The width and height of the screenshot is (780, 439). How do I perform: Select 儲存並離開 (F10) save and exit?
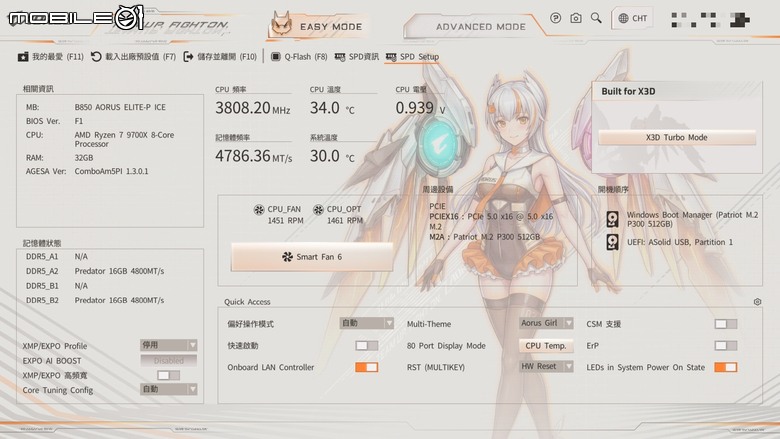click(220, 57)
